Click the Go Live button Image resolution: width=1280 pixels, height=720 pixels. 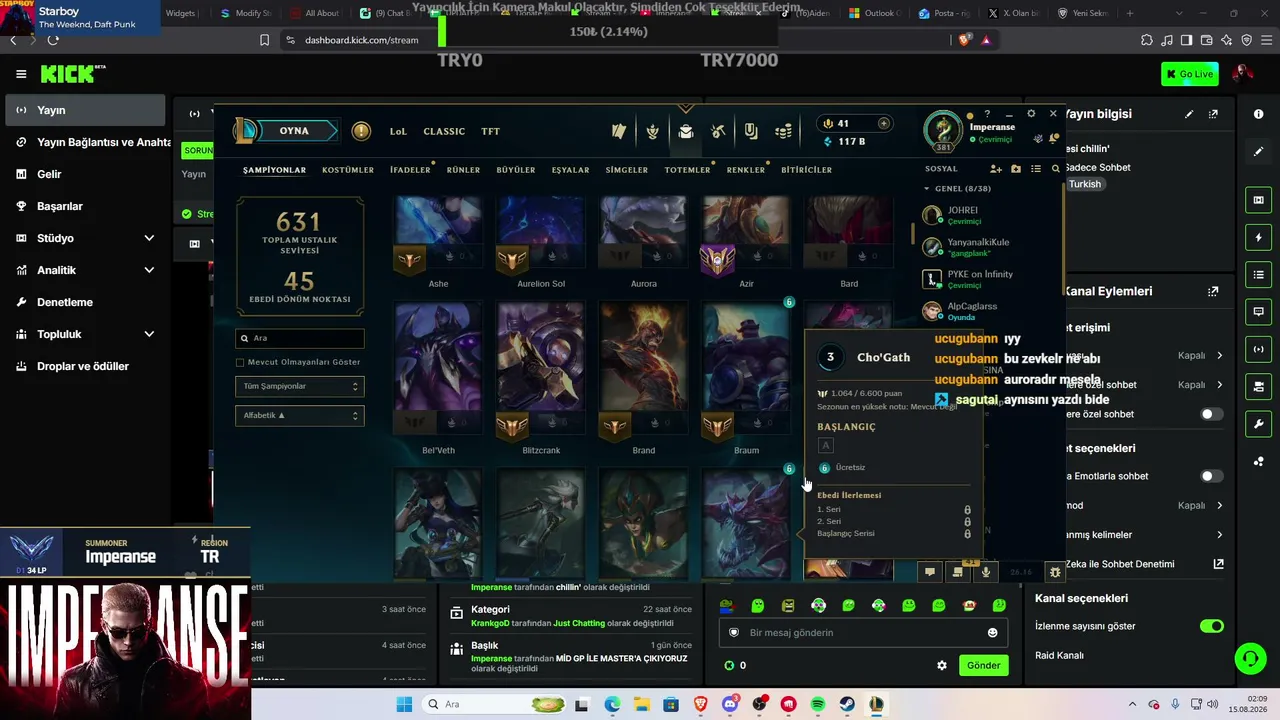coord(1189,74)
